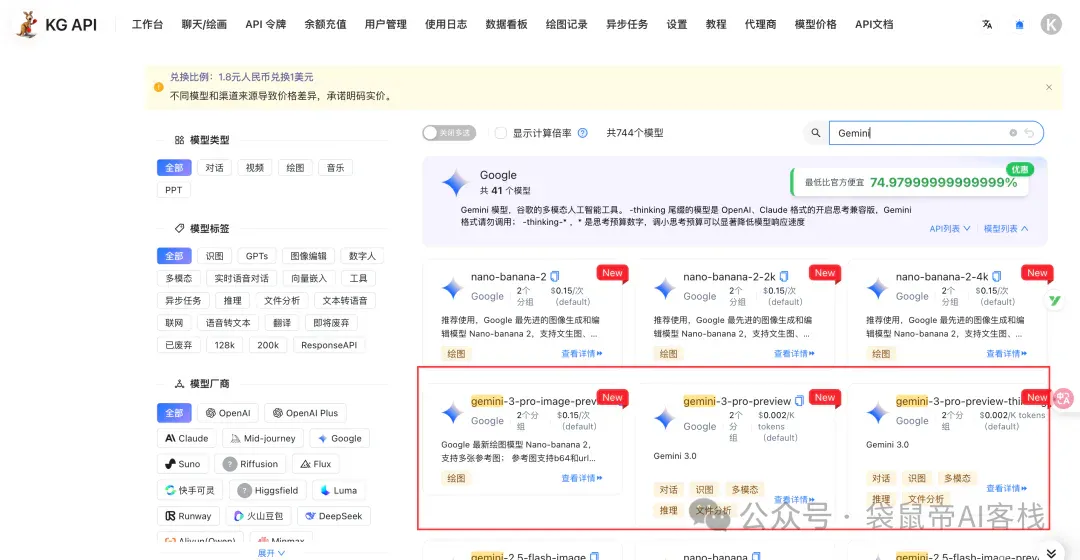This screenshot has height=560, width=1080.
Task: Click the scroll-down double chevron icon
Action: (1051, 553)
